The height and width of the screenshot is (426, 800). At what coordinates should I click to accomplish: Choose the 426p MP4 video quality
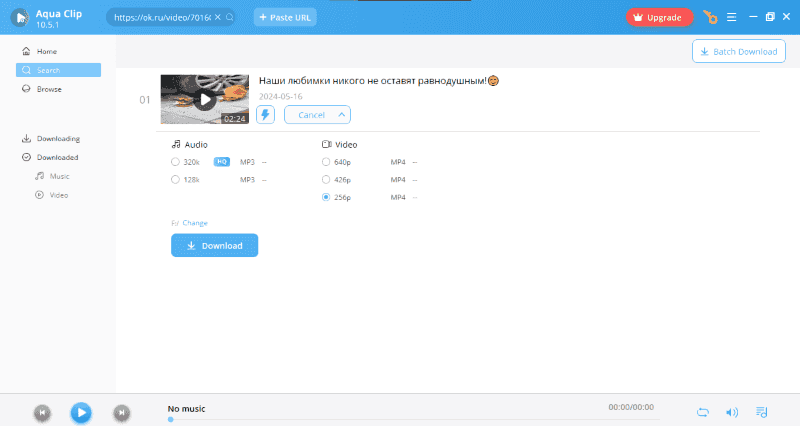(x=326, y=179)
